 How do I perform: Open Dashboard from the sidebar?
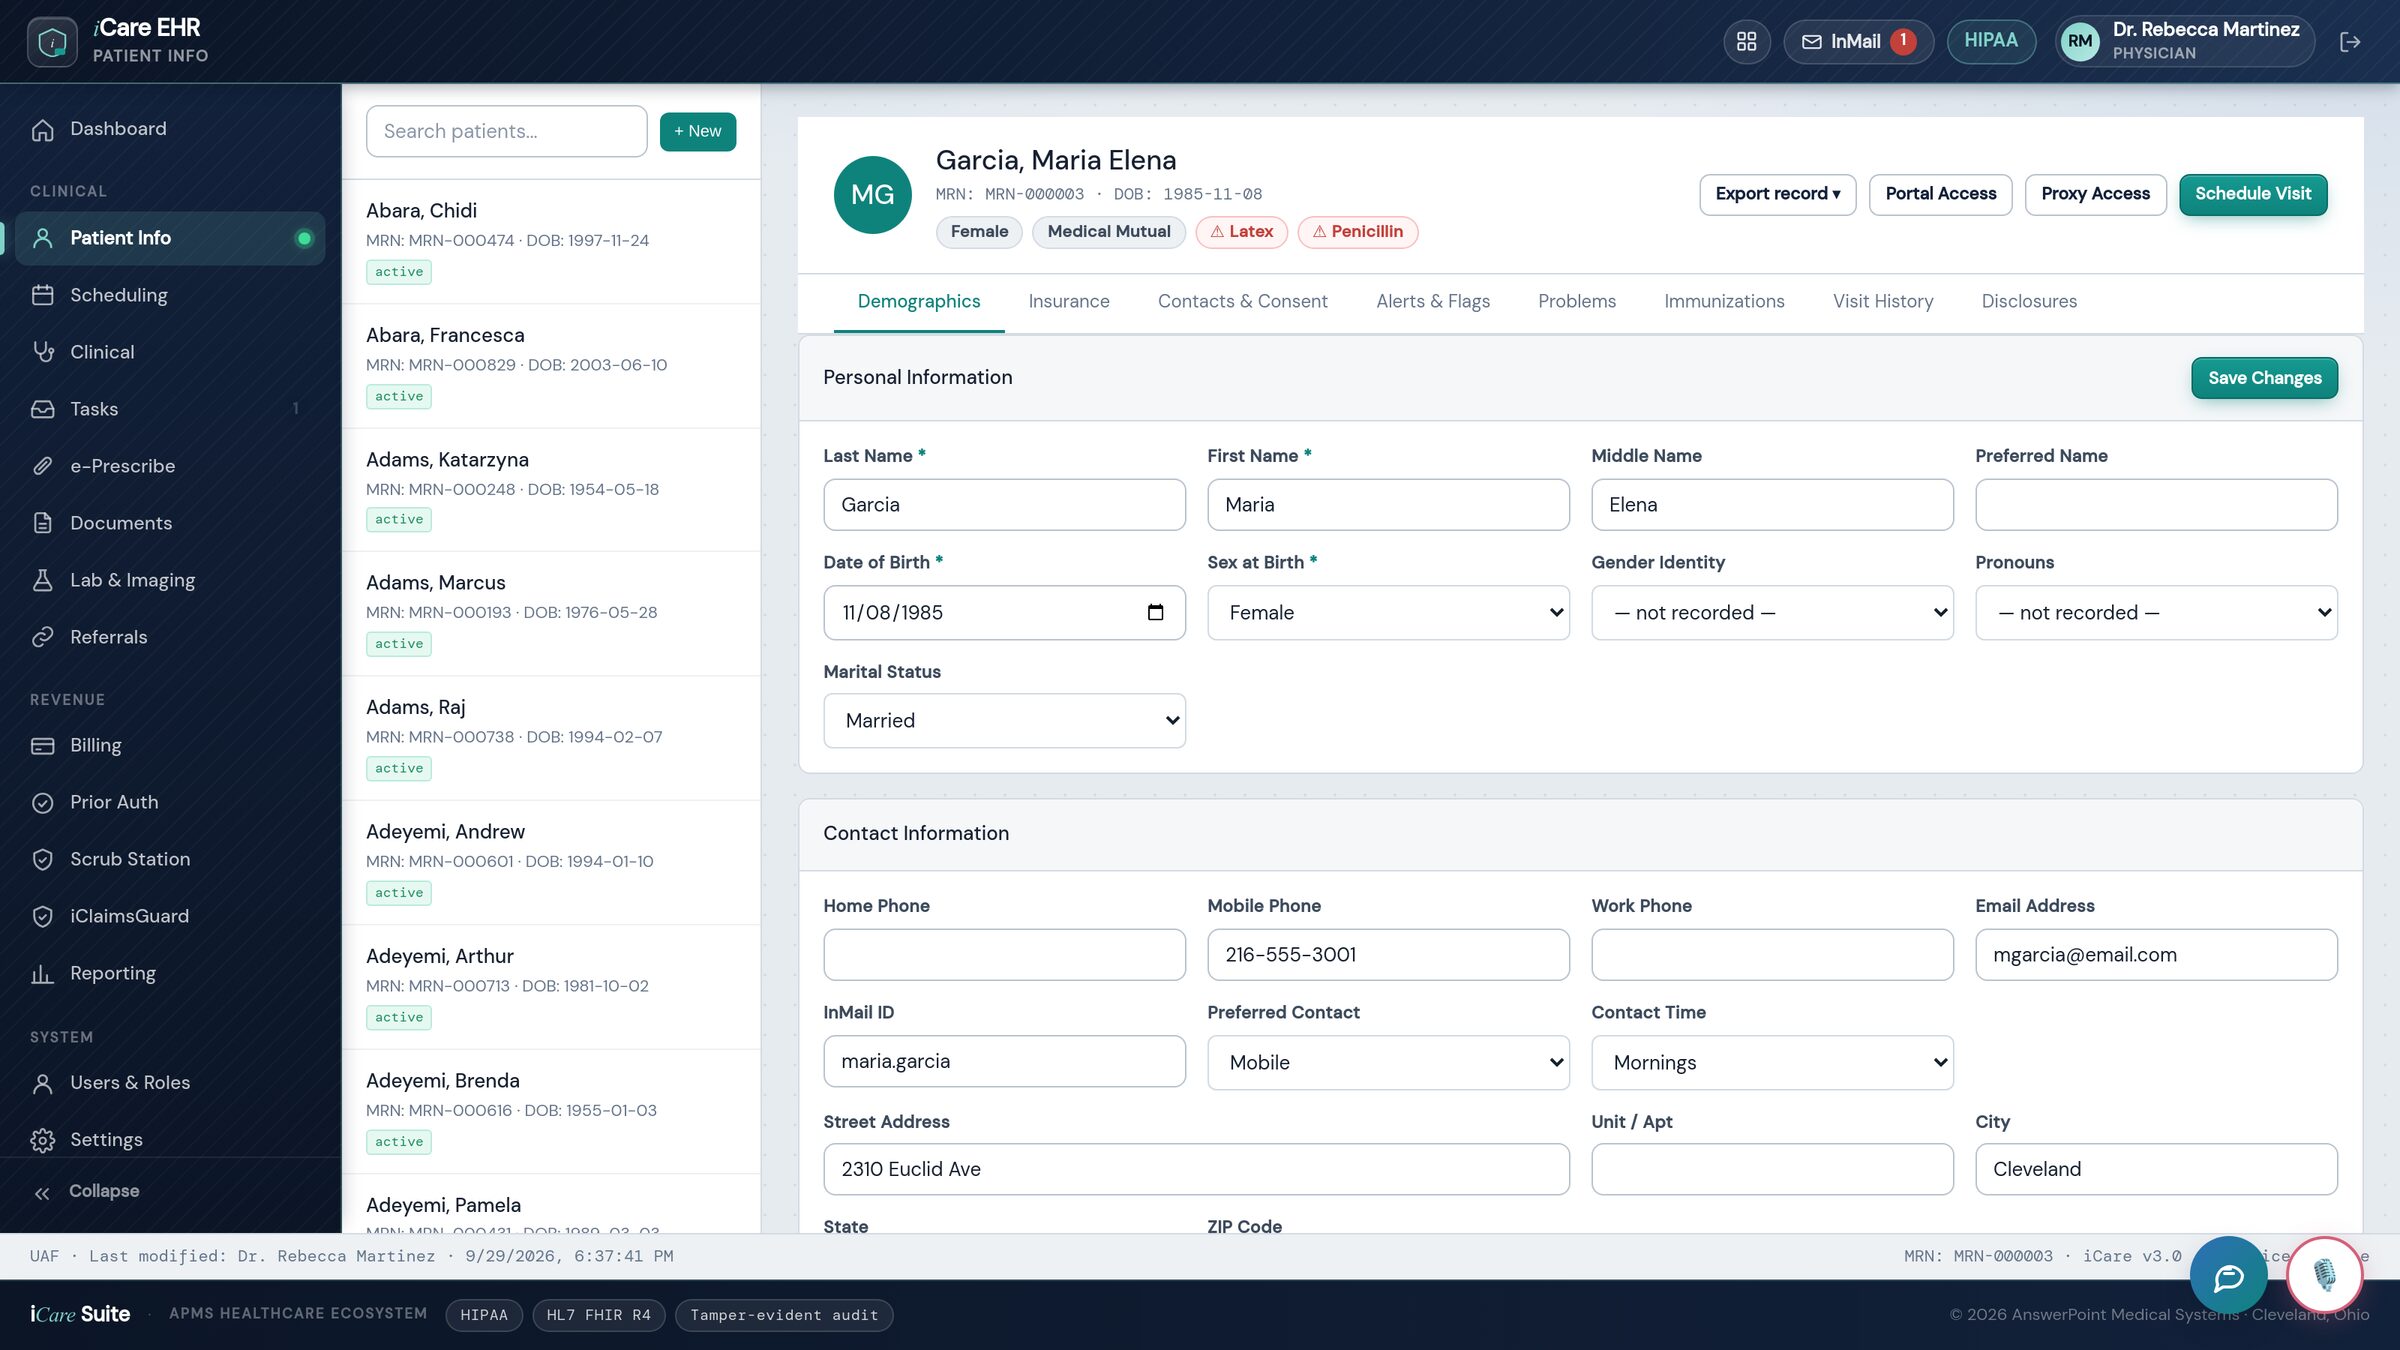pyautogui.click(x=170, y=129)
